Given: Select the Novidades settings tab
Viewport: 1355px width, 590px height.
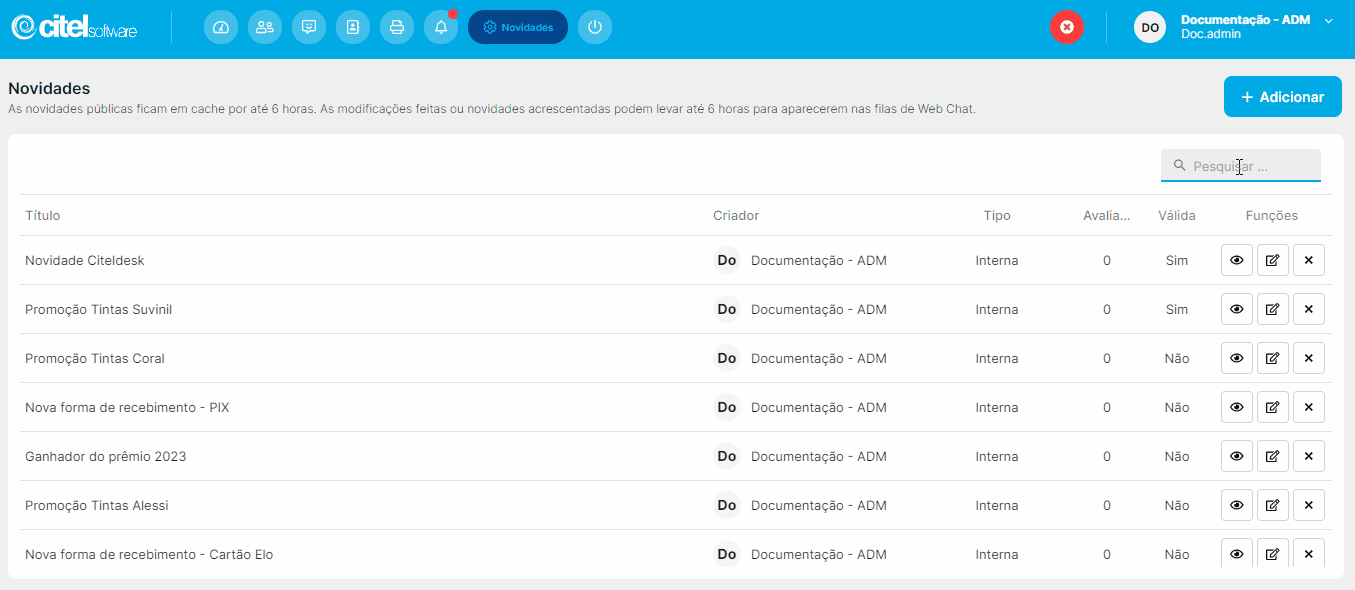Looking at the screenshot, I should [518, 27].
